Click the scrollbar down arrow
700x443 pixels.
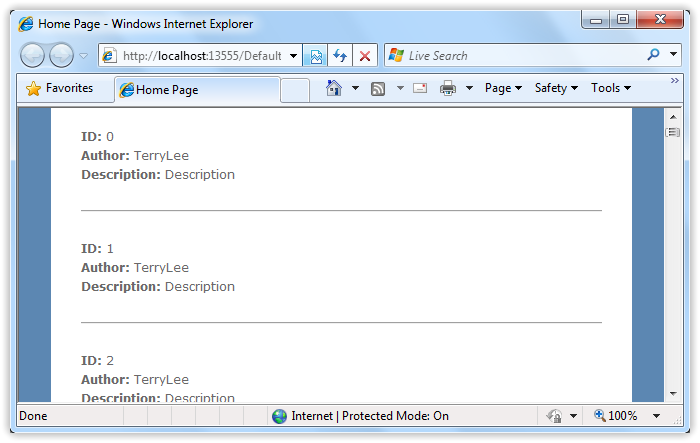pyautogui.click(x=673, y=394)
